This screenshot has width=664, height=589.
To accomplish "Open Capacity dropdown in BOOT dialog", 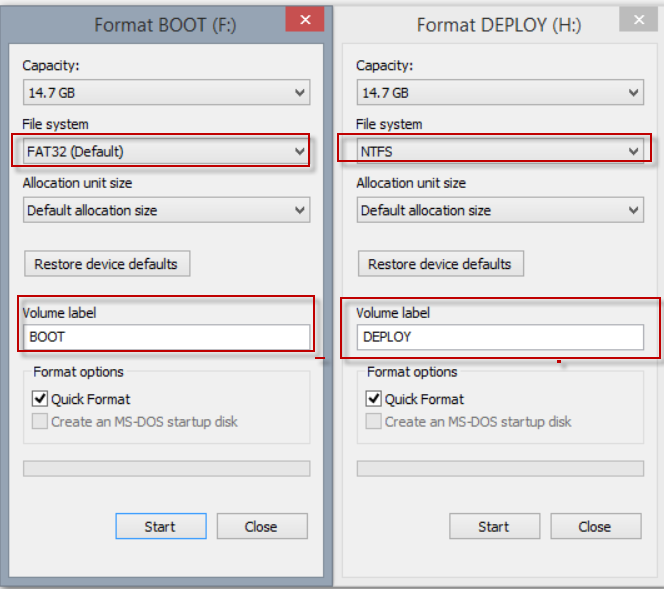I will tap(166, 92).
